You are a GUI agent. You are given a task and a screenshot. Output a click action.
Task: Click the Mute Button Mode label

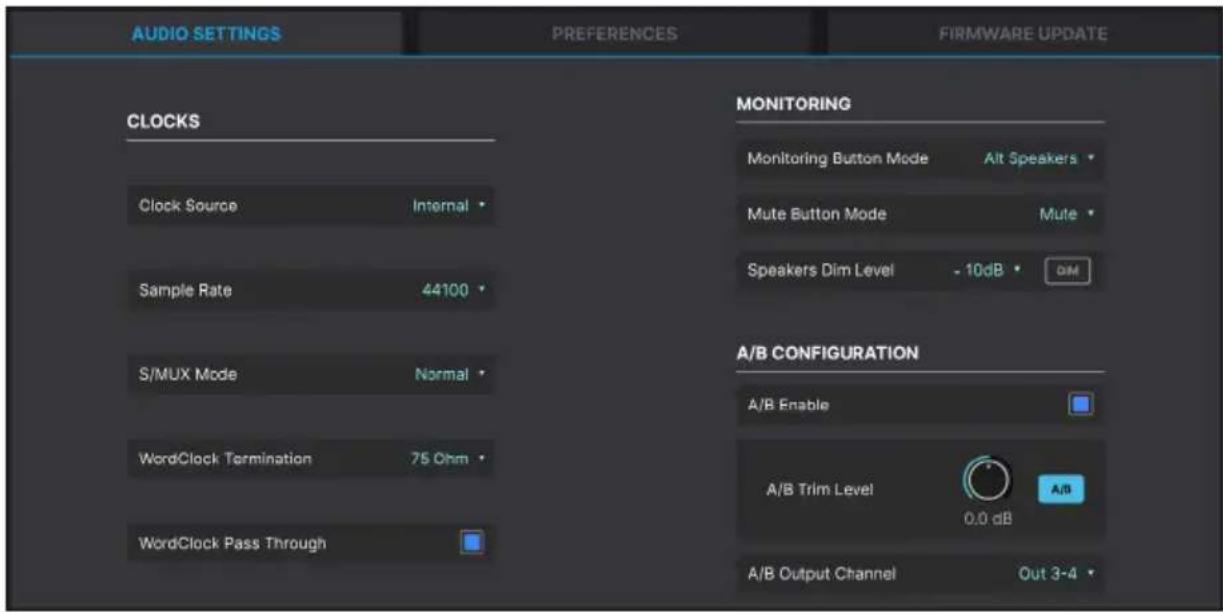coord(817,214)
